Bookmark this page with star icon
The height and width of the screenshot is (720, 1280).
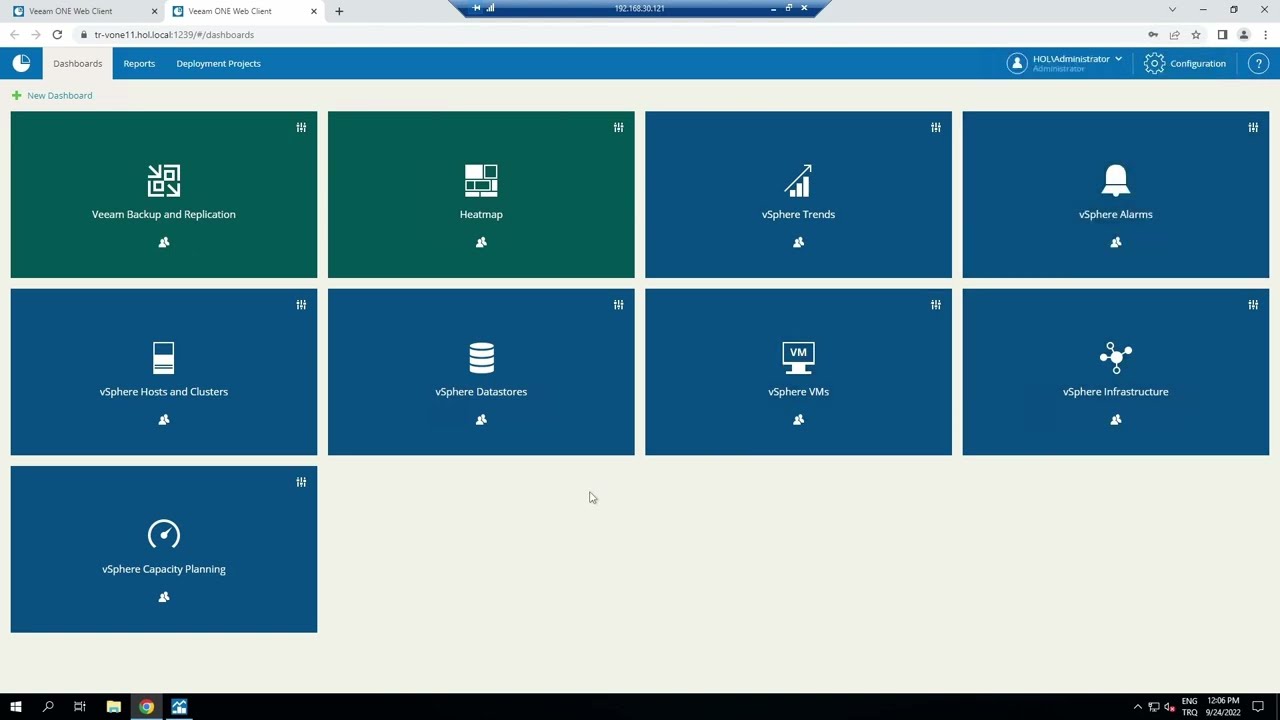pos(1196,35)
